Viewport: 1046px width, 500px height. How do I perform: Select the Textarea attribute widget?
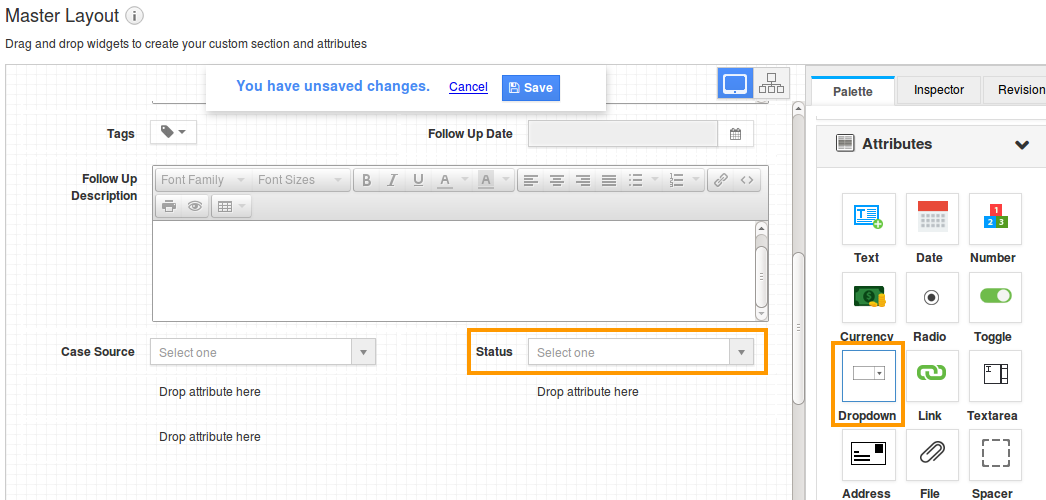click(995, 376)
